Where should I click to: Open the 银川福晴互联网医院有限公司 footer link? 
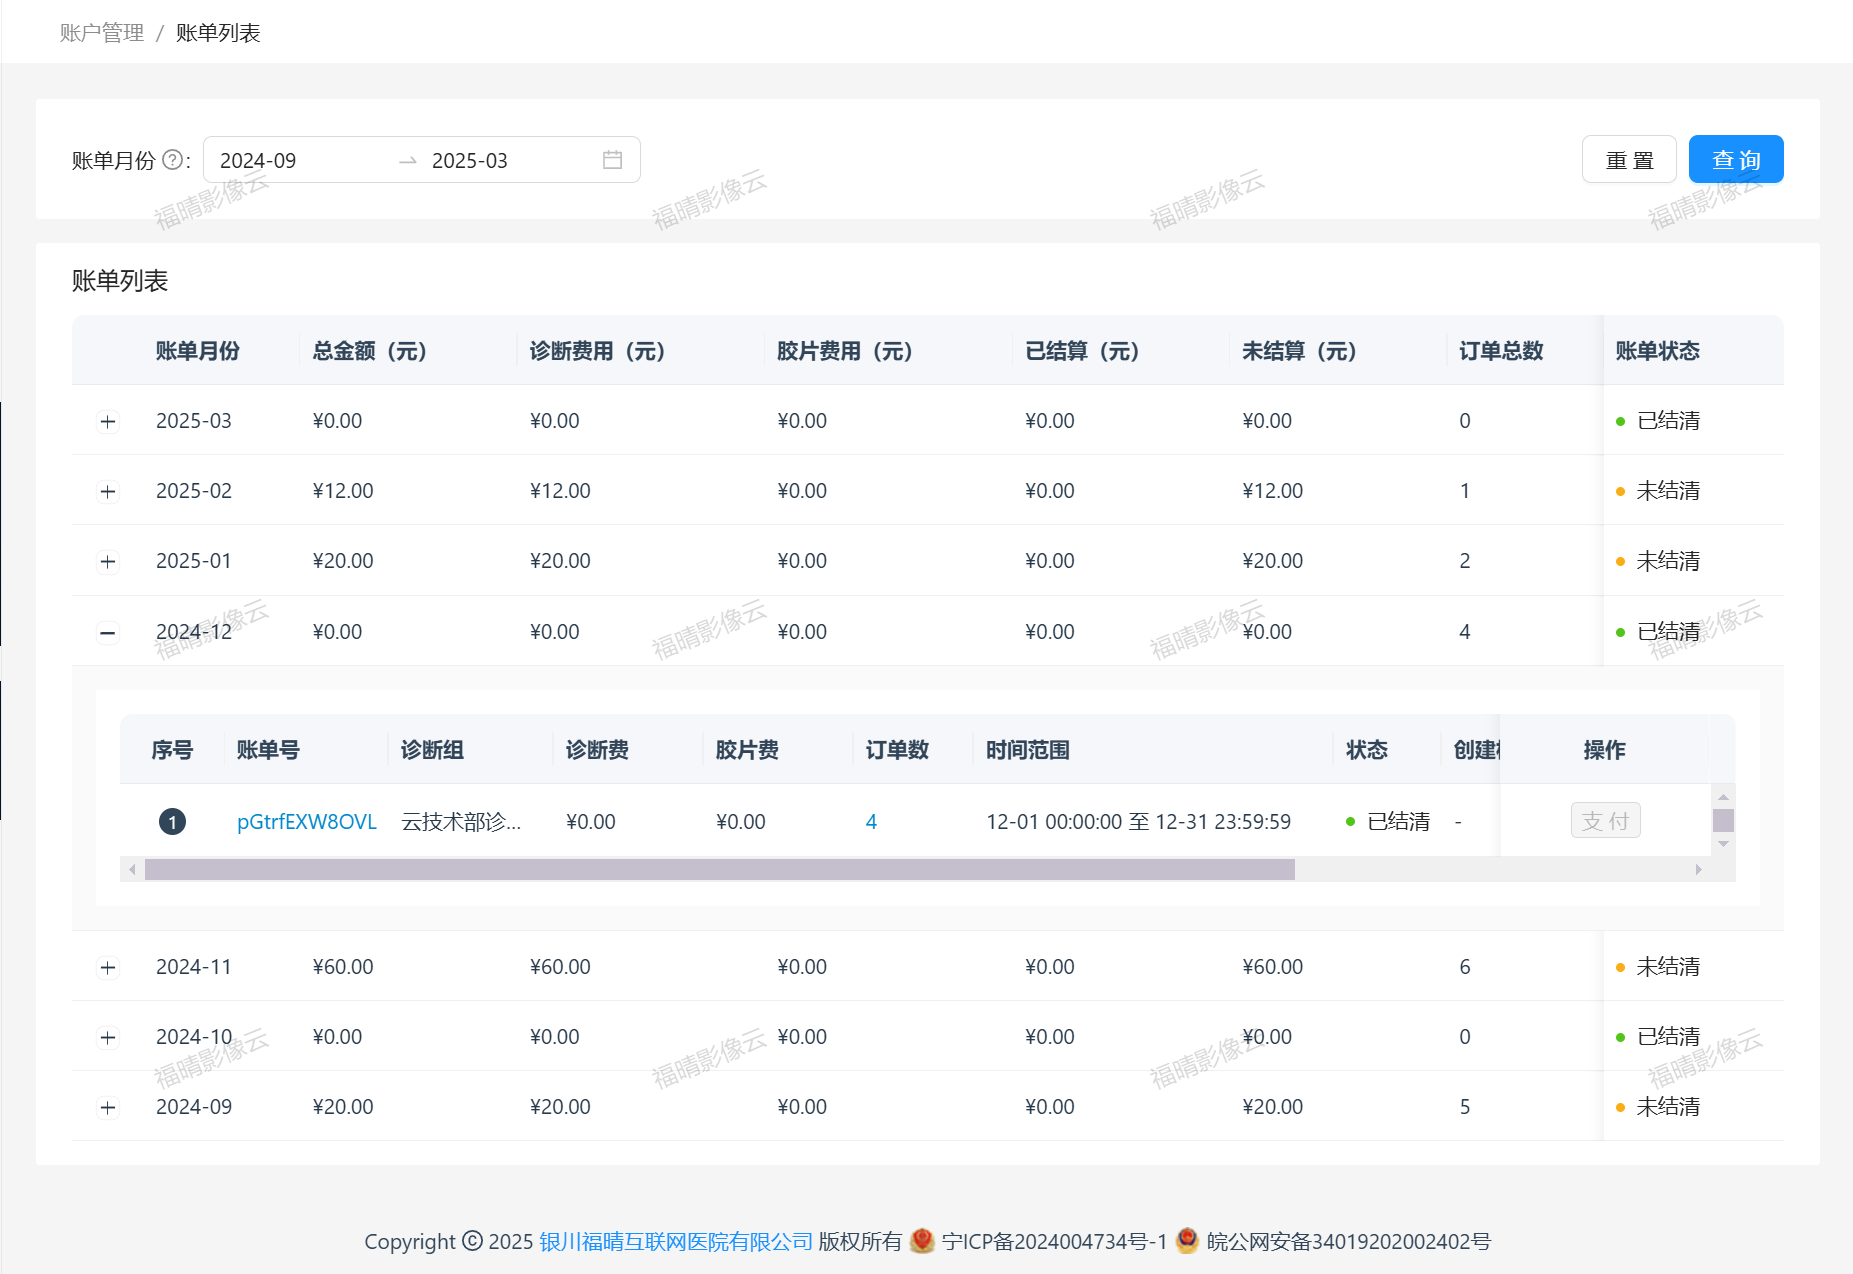676,1241
